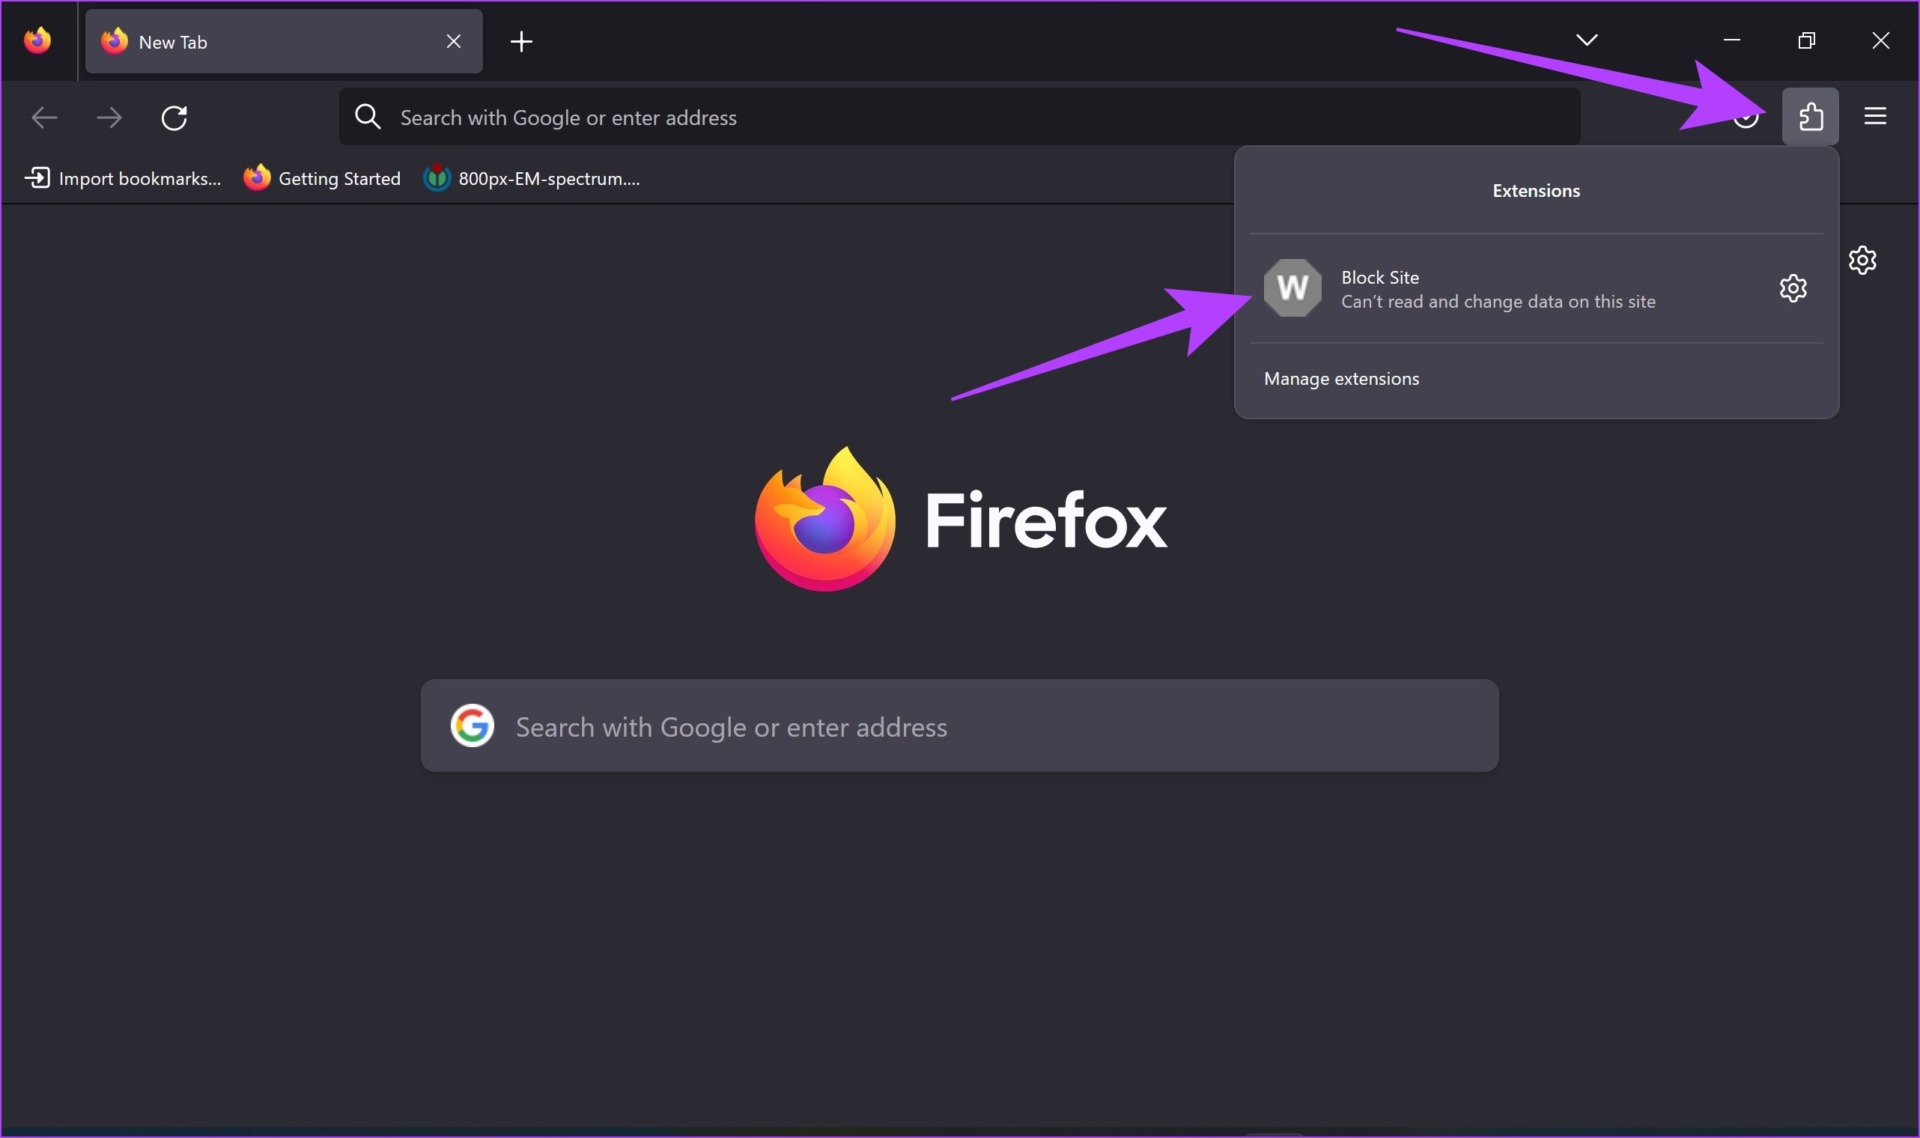This screenshot has height=1138, width=1920.
Task: Open Getting Started bookmark
Action: 322,178
